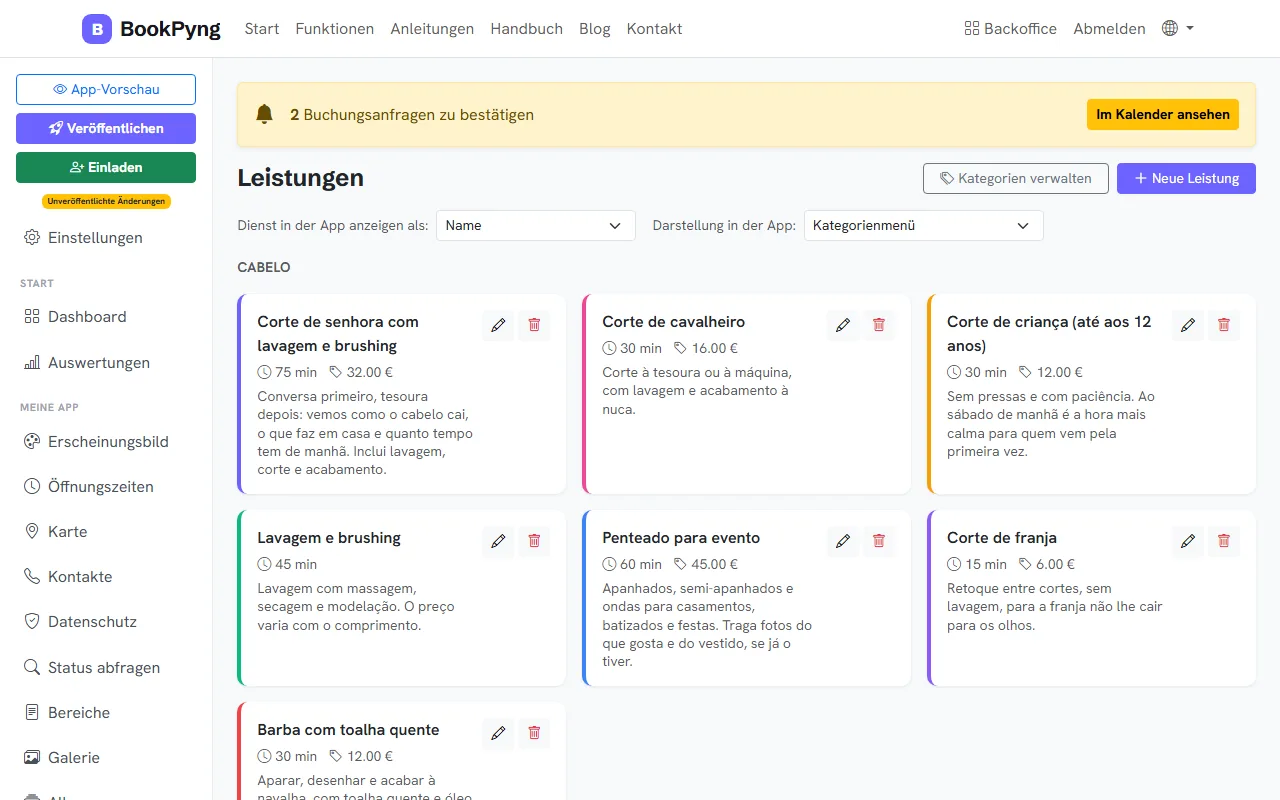Viewport: 1280px width, 800px height.
Task: Click 'Im Kalender ansehen' button
Action: click(x=1163, y=114)
